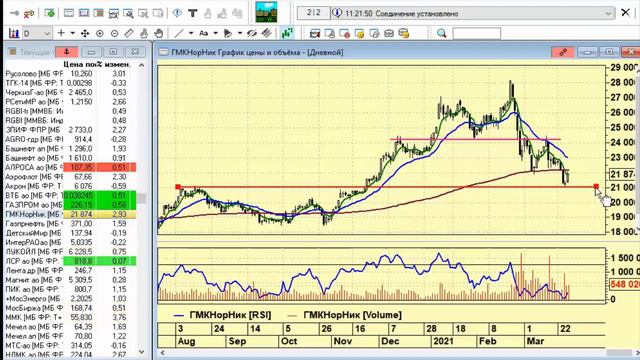640x360 pixels.
Task: Click the stacked coins money icon
Action: pyautogui.click(x=404, y=33)
